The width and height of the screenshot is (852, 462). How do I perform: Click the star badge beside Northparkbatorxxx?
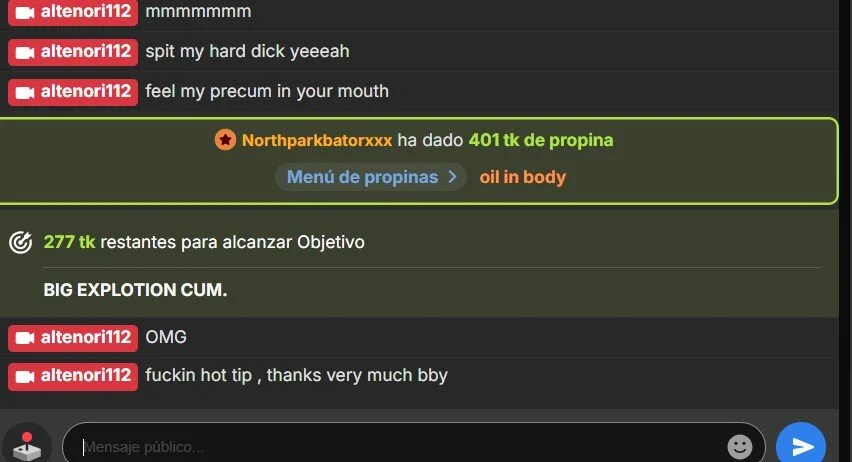click(x=225, y=140)
